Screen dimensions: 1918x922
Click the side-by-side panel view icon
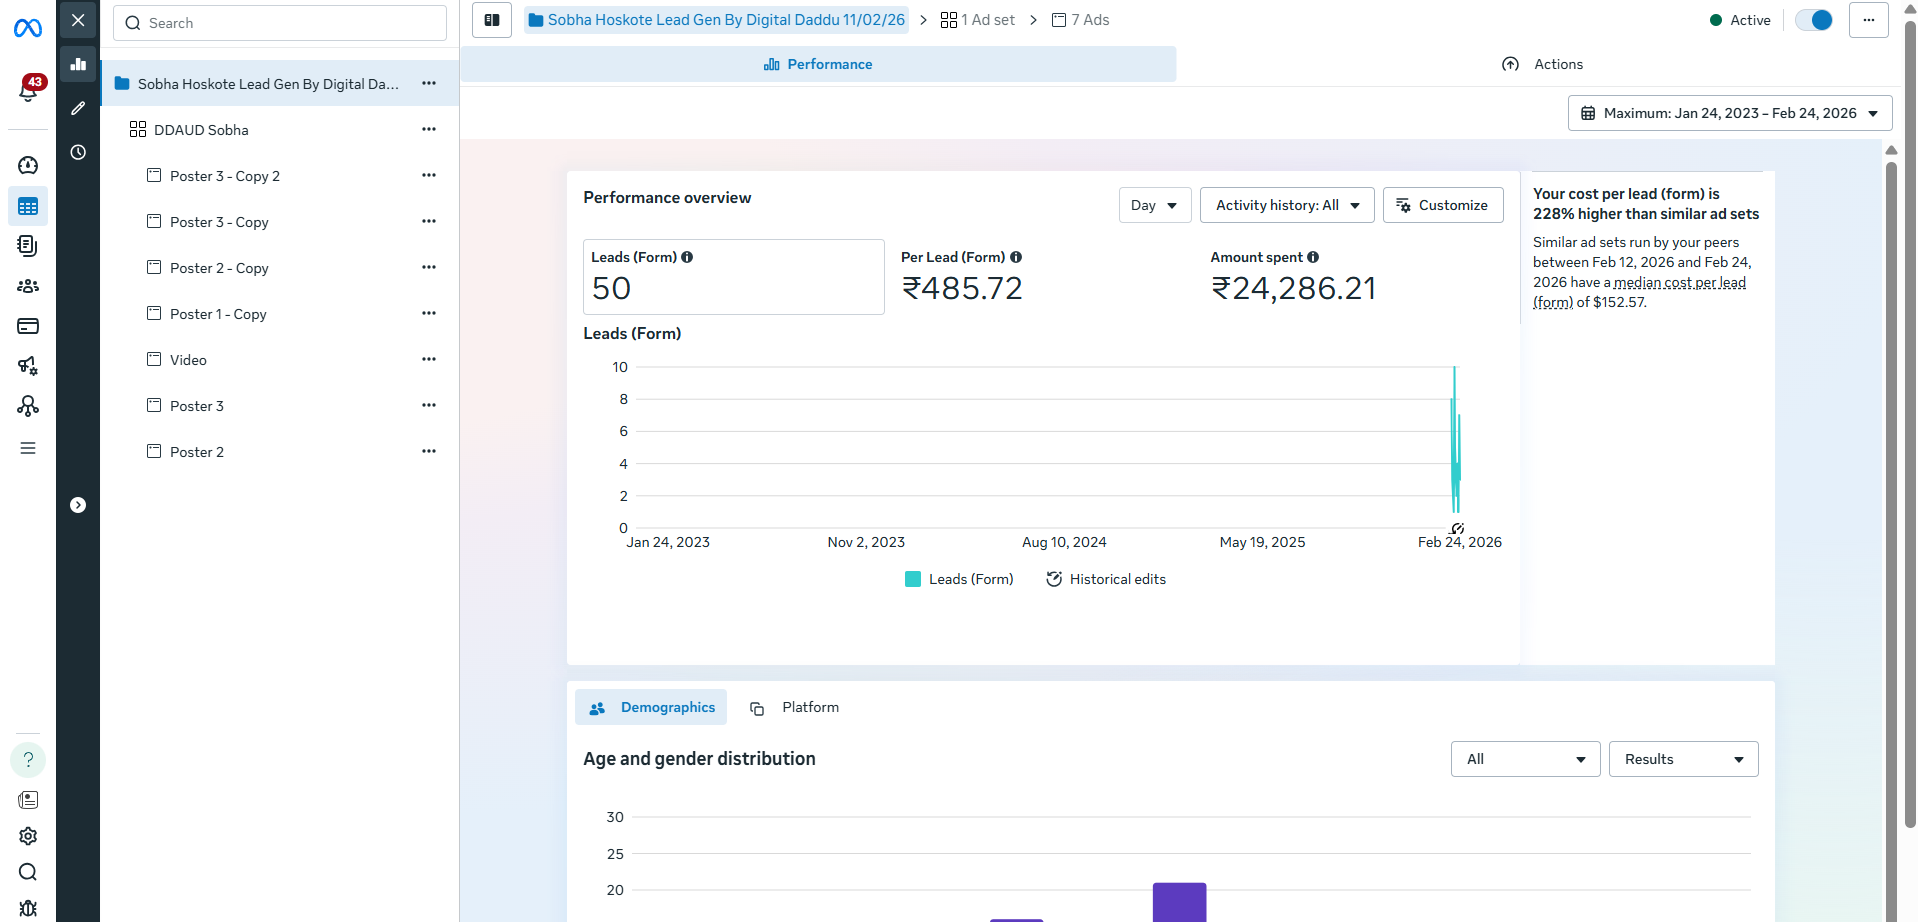pos(492,20)
